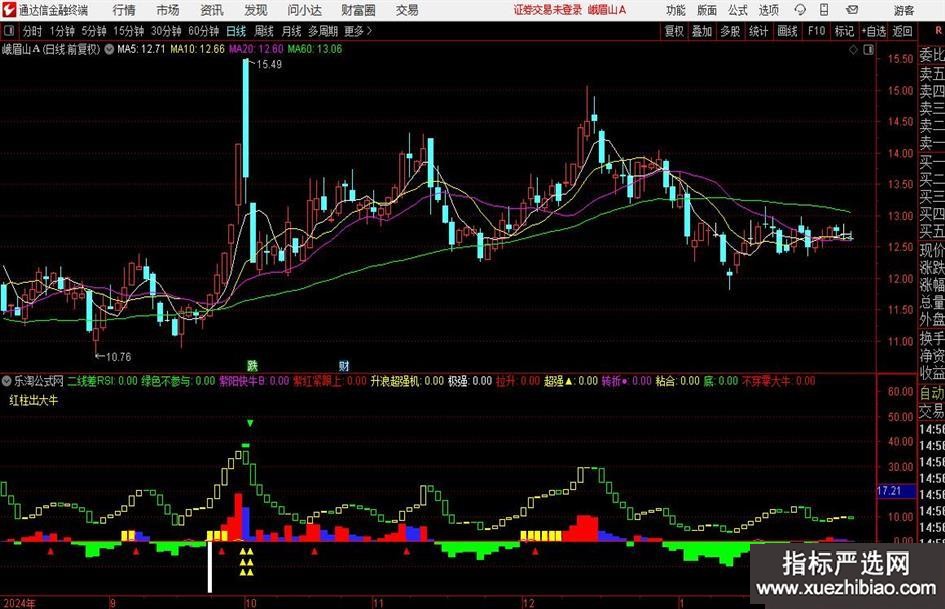Toggle 叠加 overlay comparison

coord(702,31)
